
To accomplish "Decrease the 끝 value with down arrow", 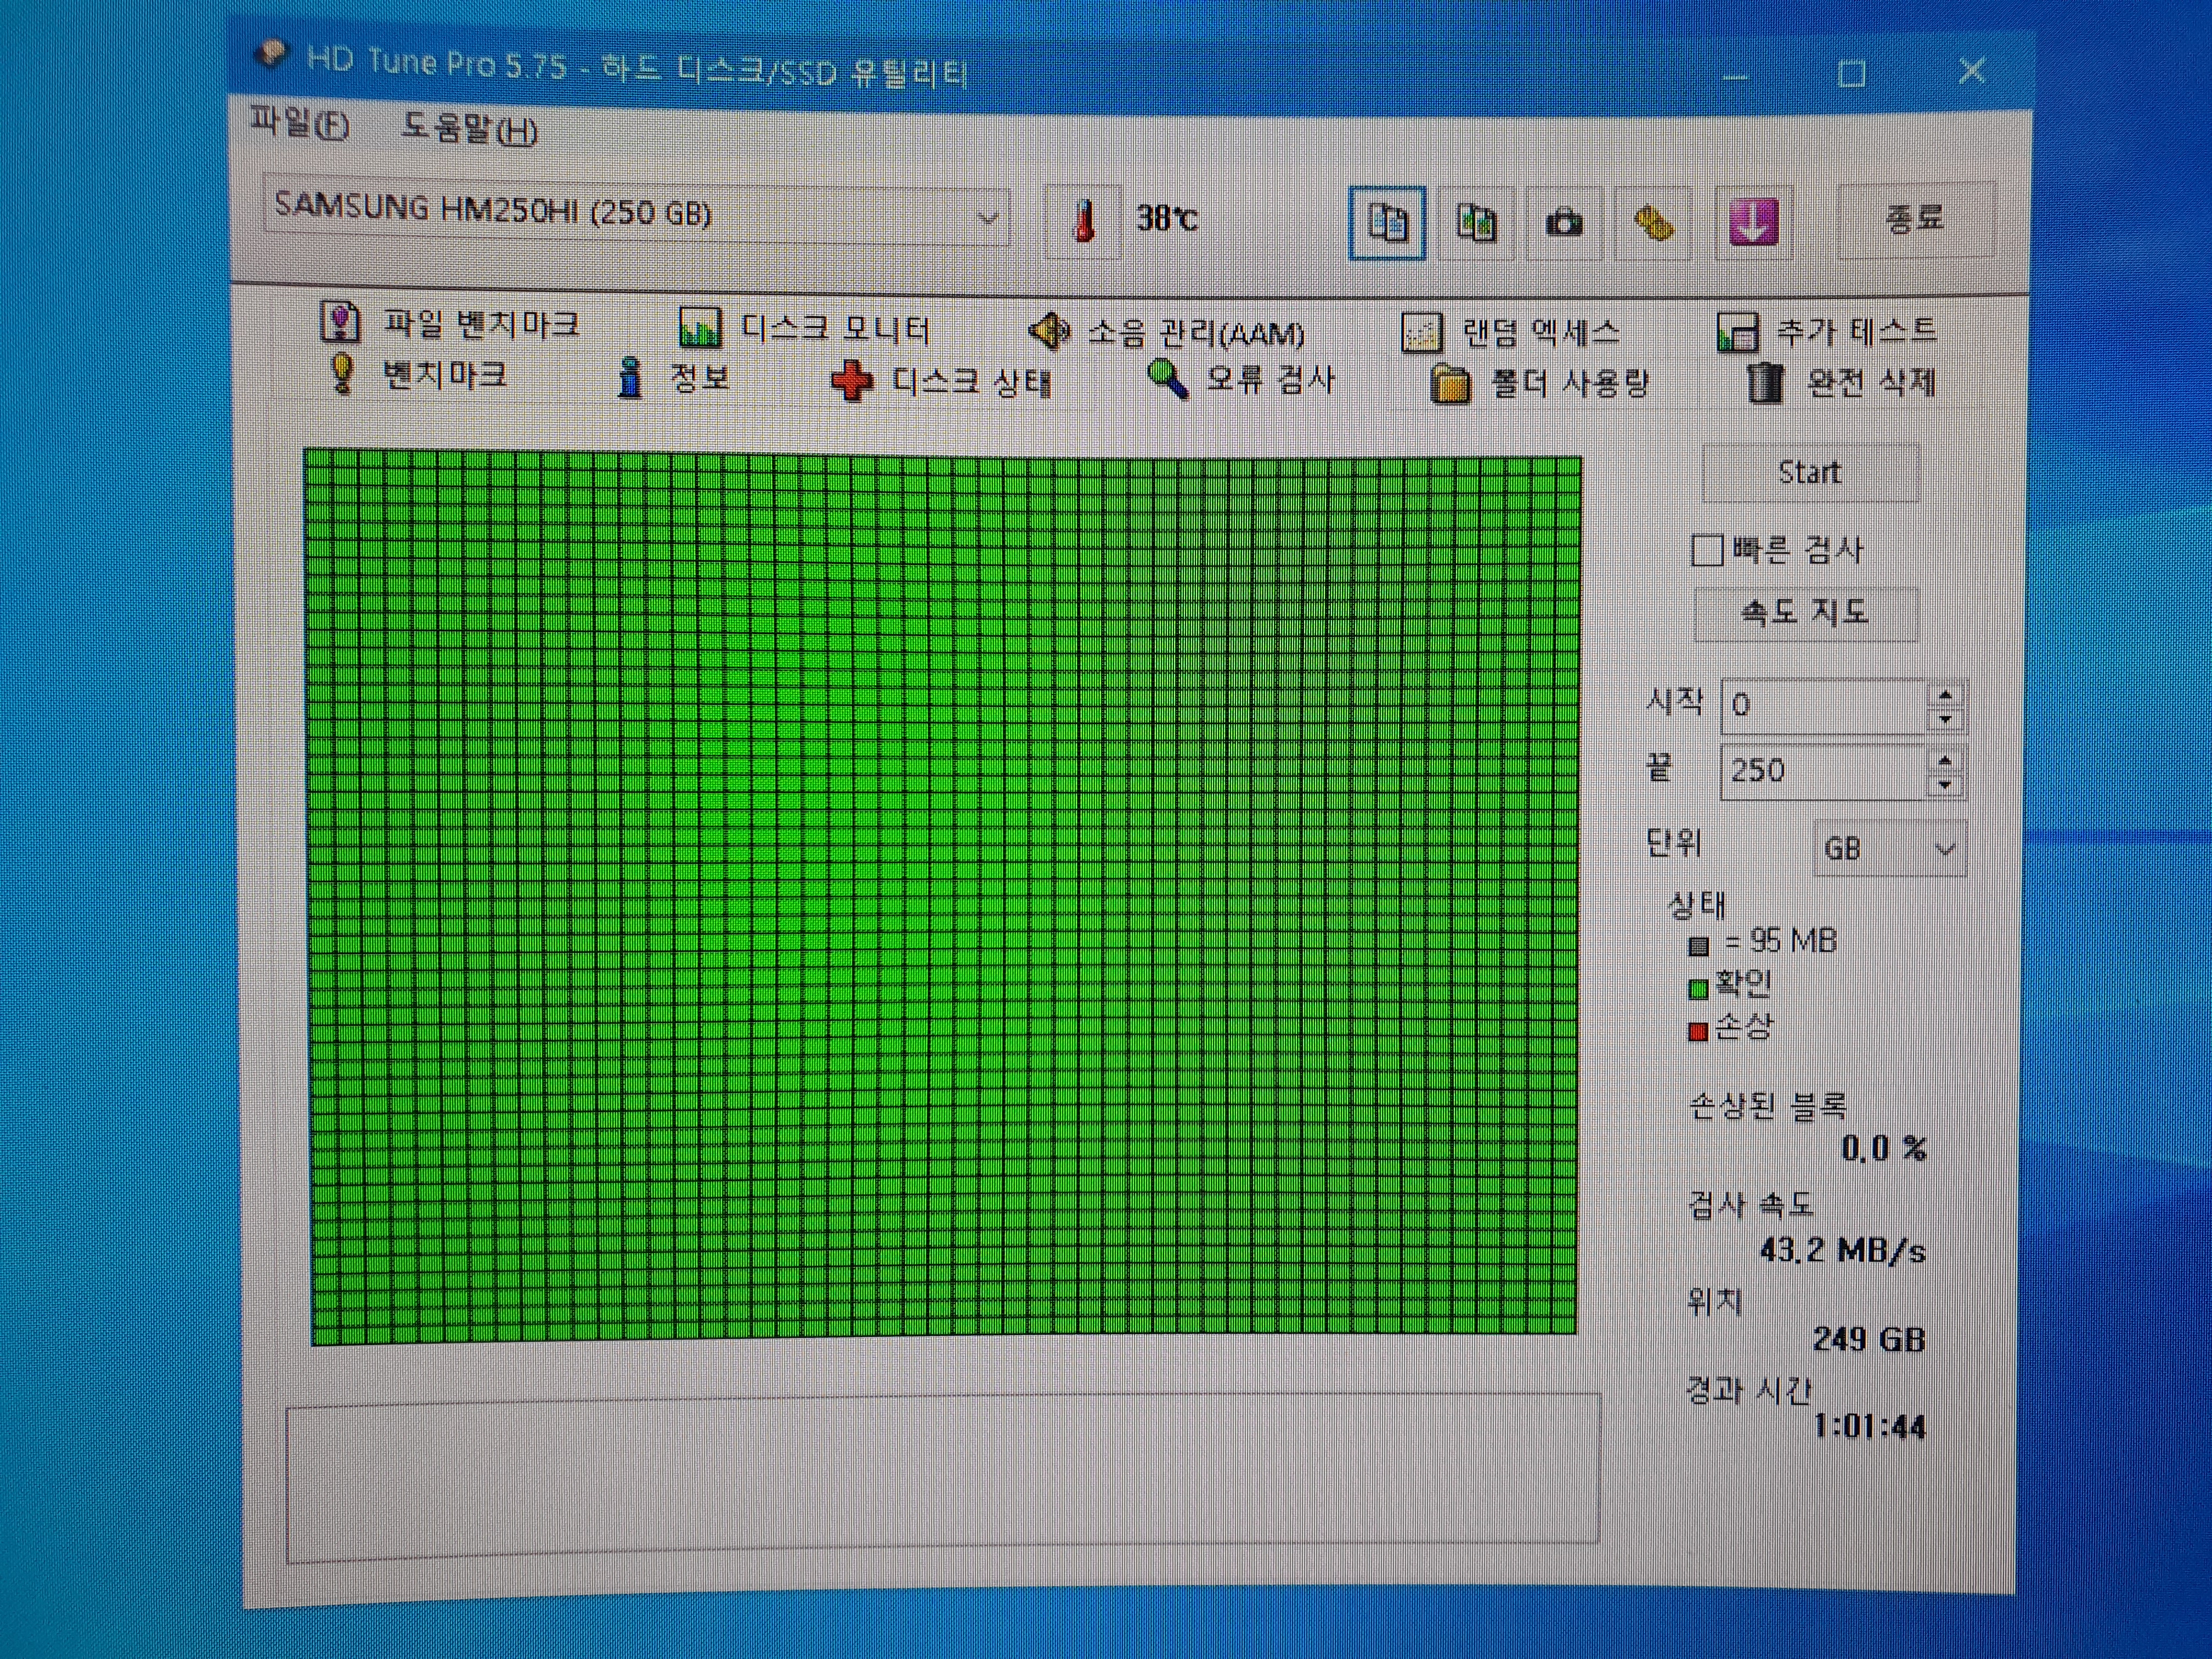I will 1944,785.
